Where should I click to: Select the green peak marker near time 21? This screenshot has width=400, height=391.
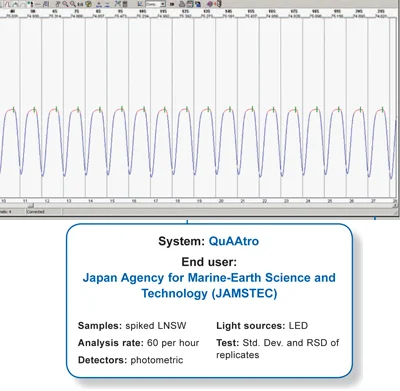coord(252,109)
